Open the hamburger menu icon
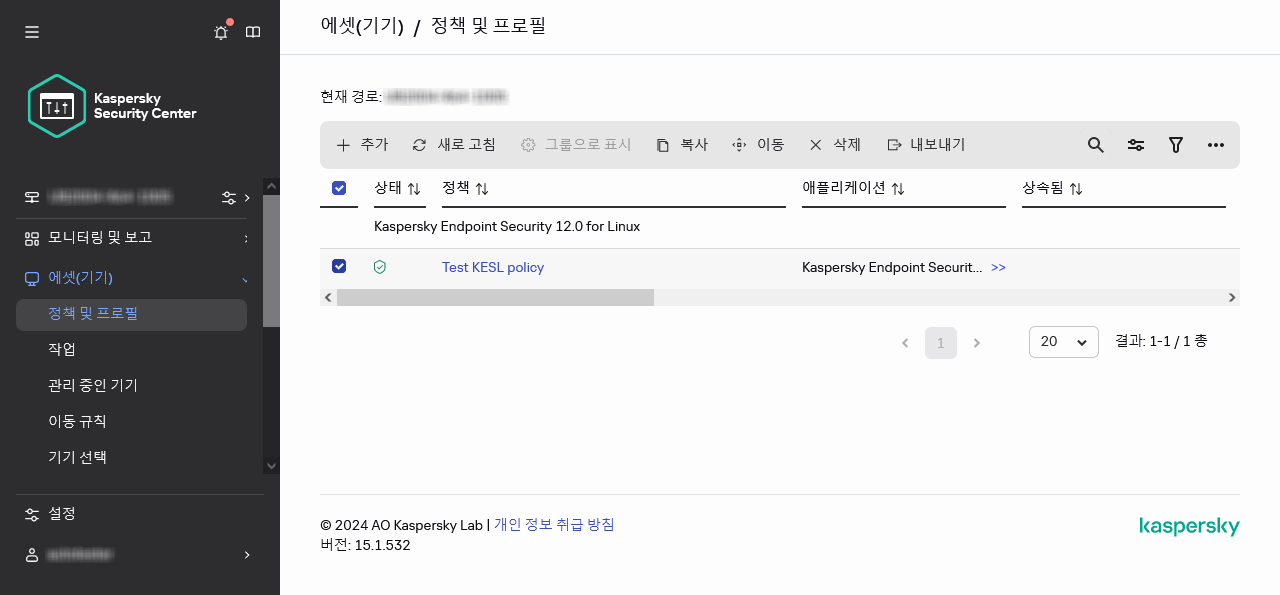 (31, 32)
